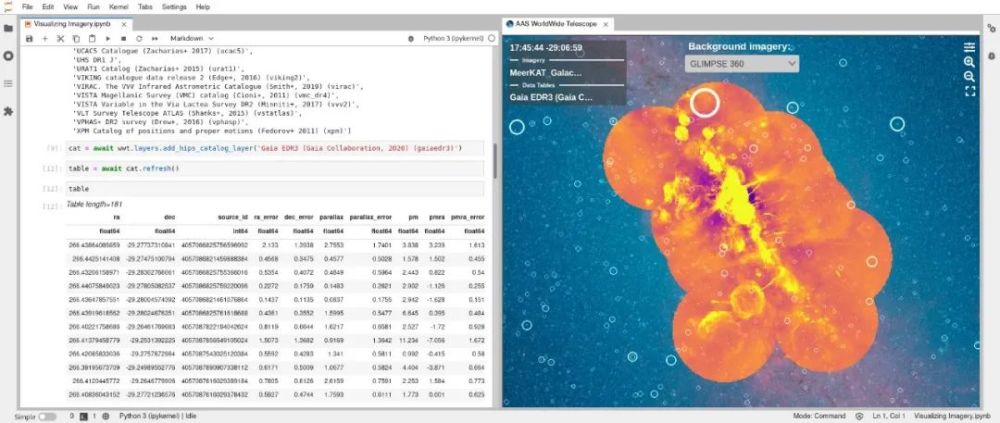Open the Help menu

pyautogui.click(x=203, y=6)
